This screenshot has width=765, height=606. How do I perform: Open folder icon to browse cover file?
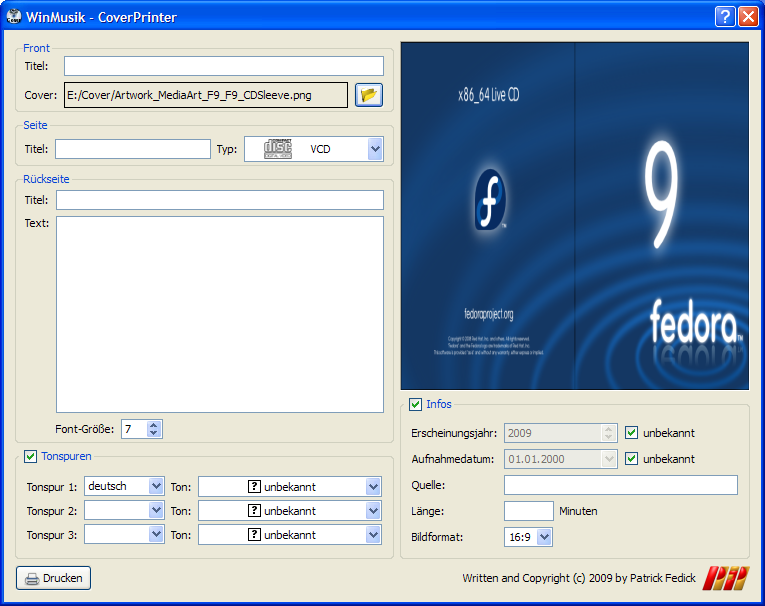(369, 95)
